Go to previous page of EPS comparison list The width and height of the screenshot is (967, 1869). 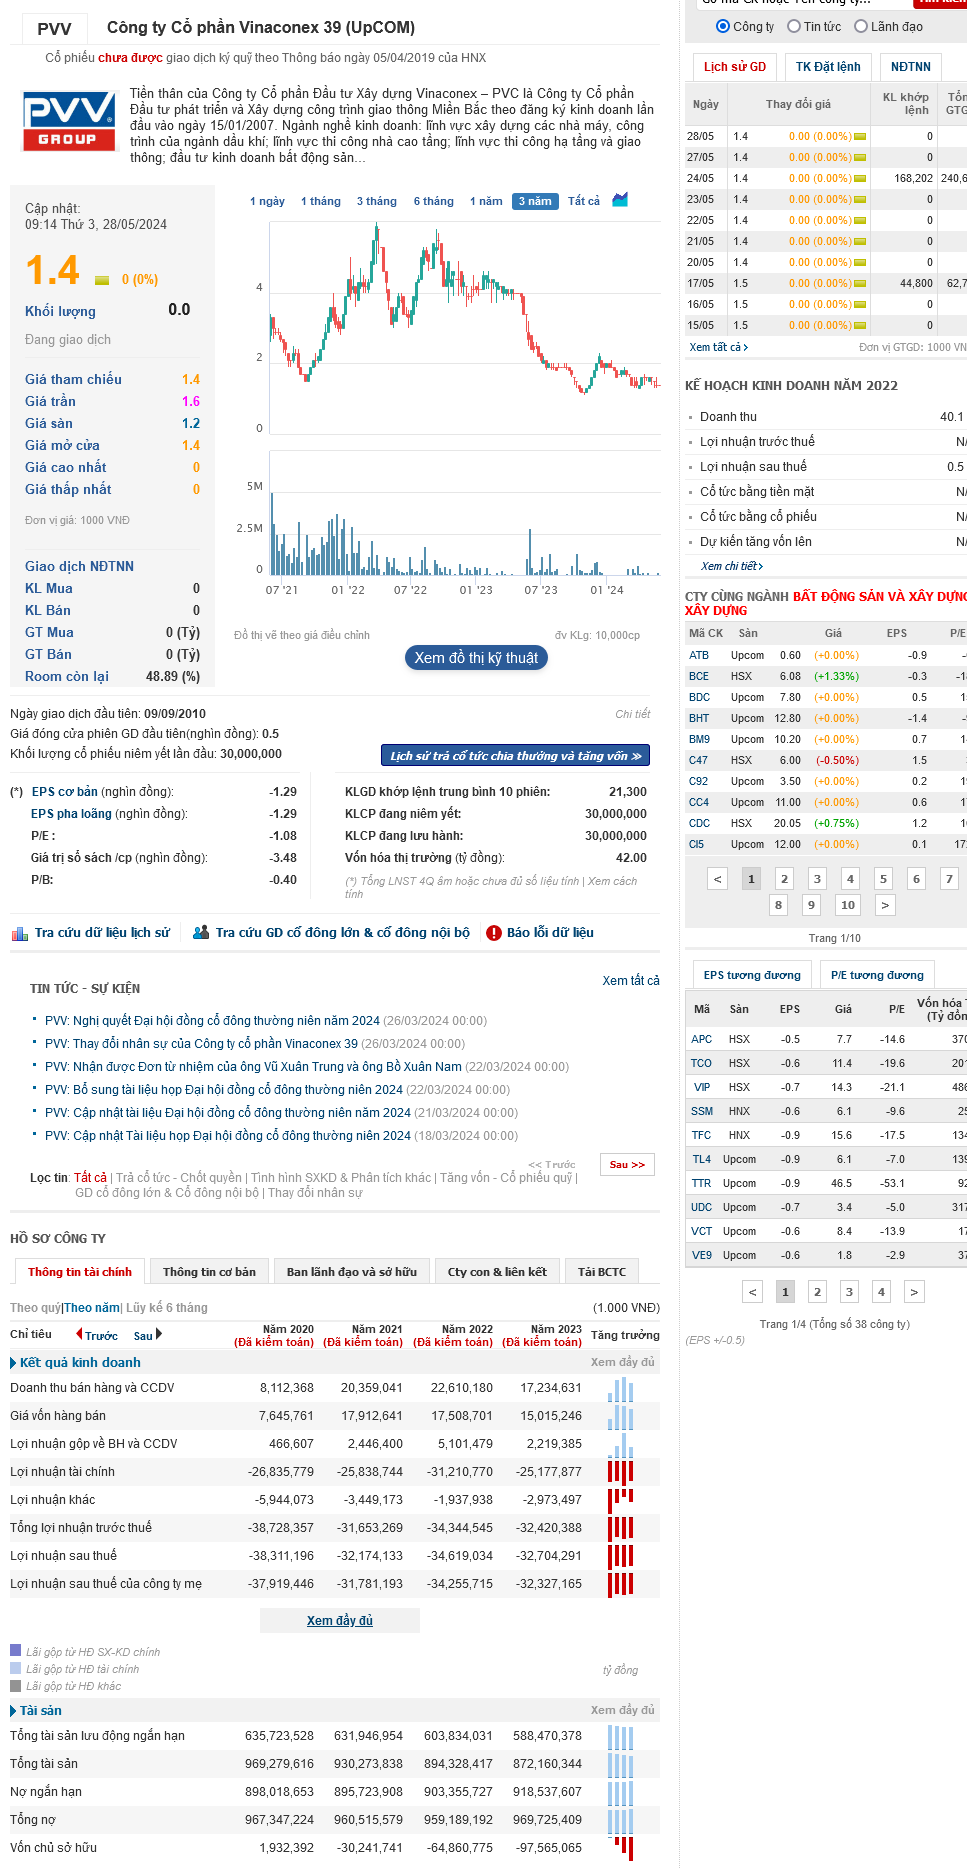pyautogui.click(x=753, y=1292)
